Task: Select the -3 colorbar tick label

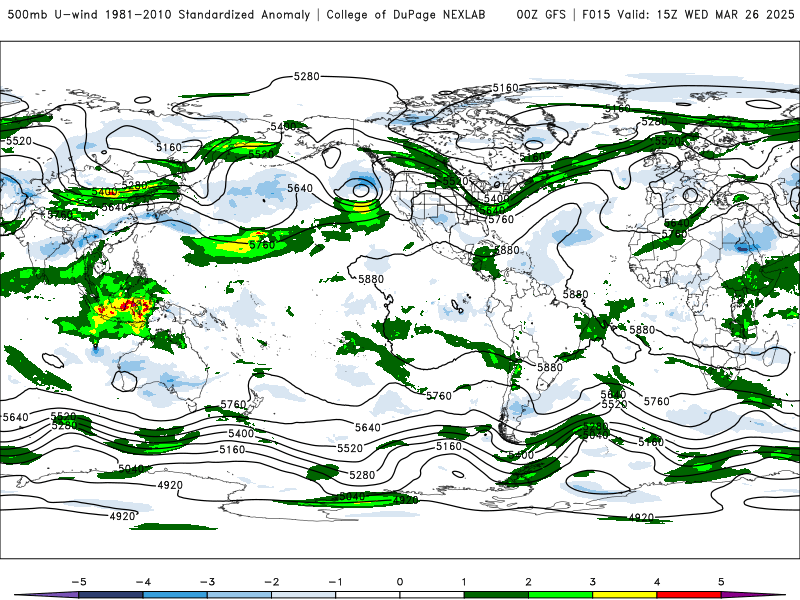Action: coord(207,582)
